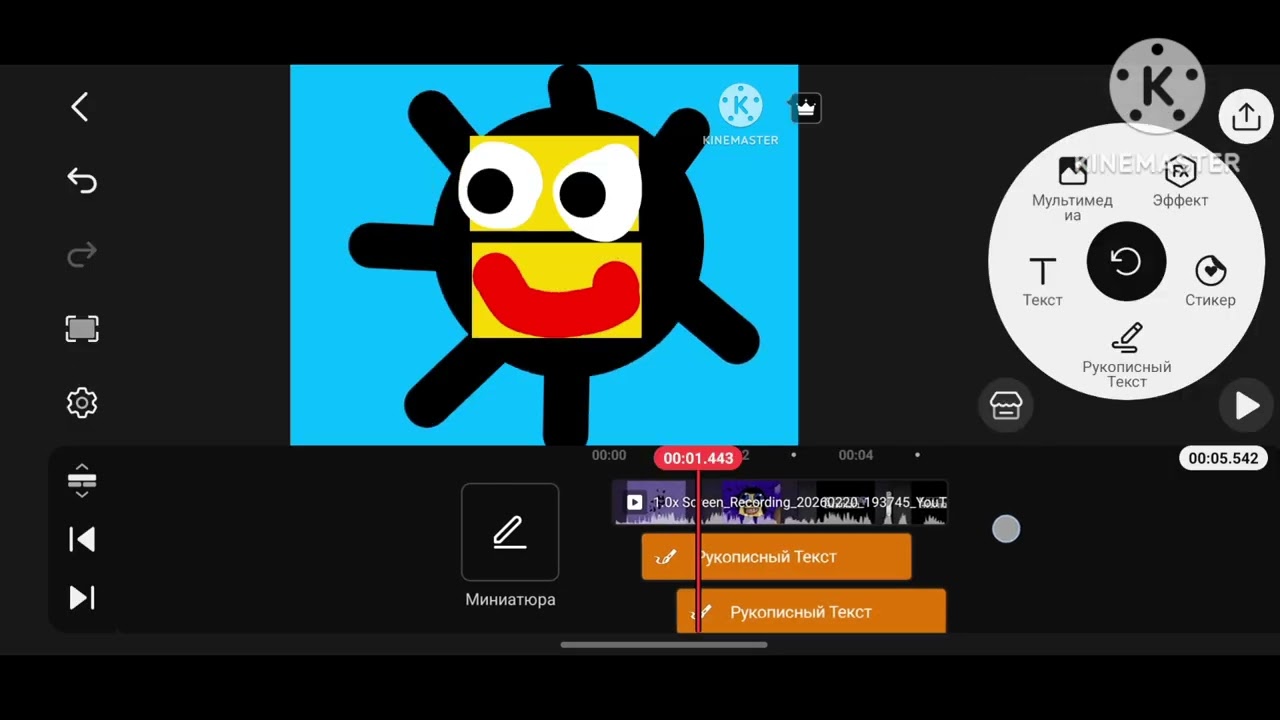Click the 00:00 timeline ruler mark

[609, 455]
